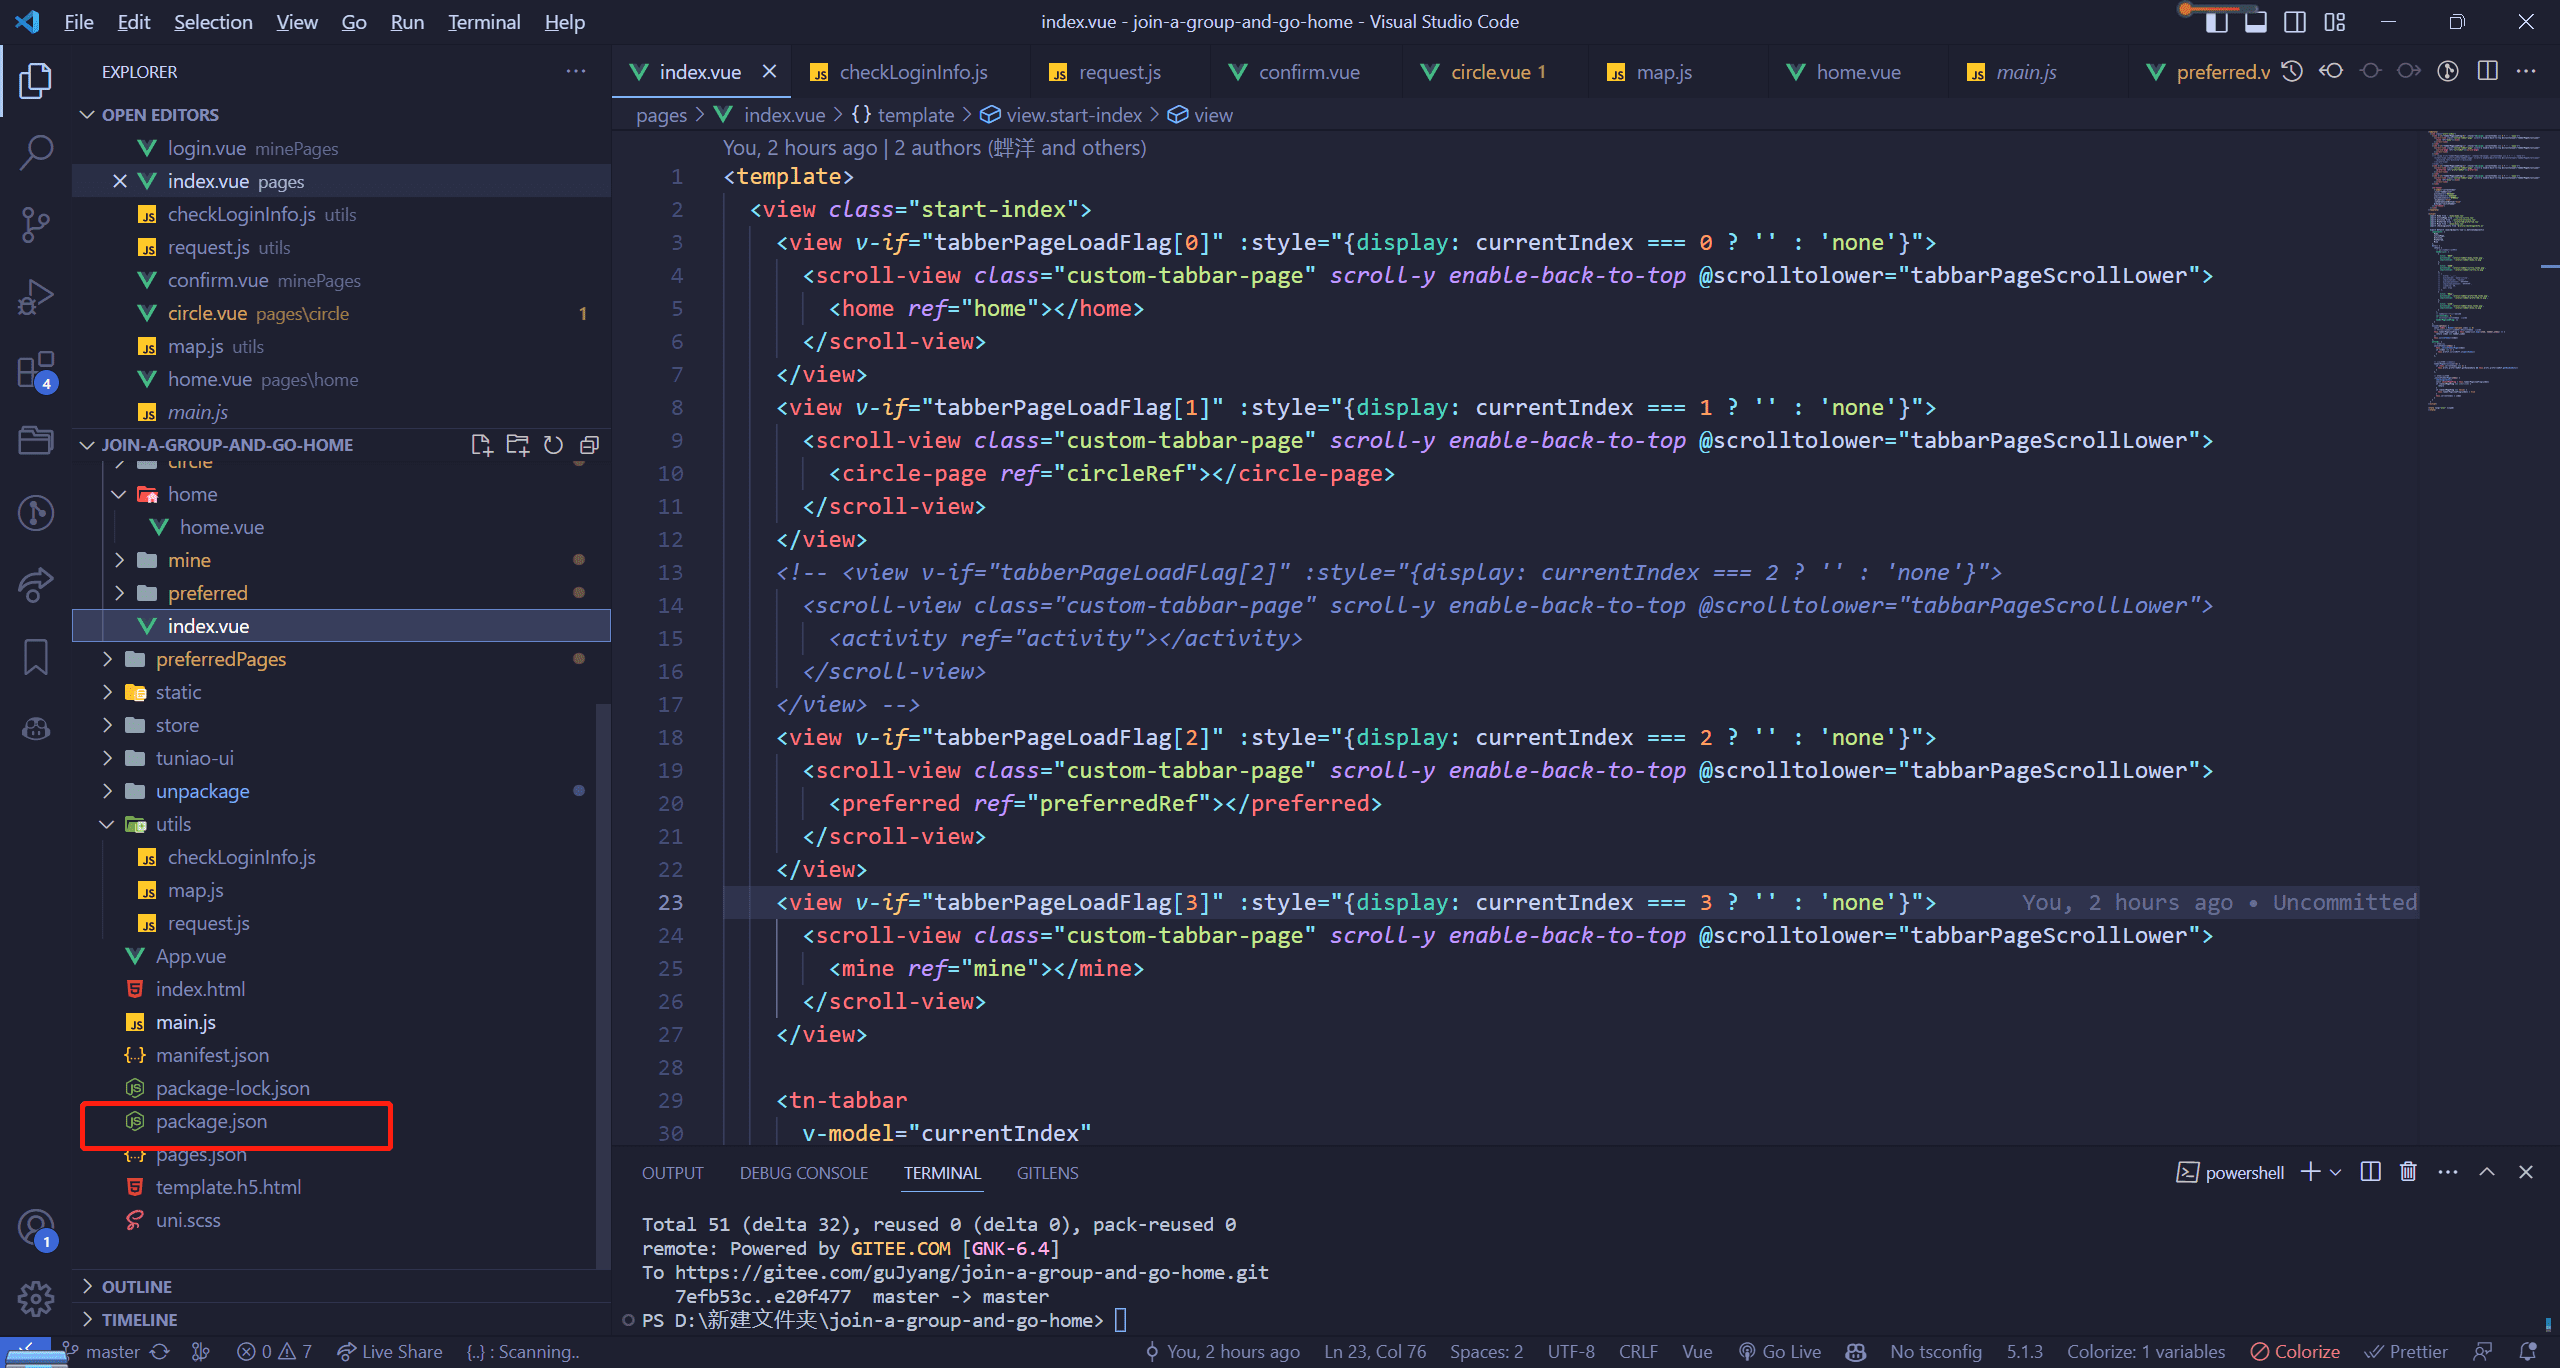The height and width of the screenshot is (1368, 2560).
Task: Customize layout icon in title bar
Action: point(2334,22)
